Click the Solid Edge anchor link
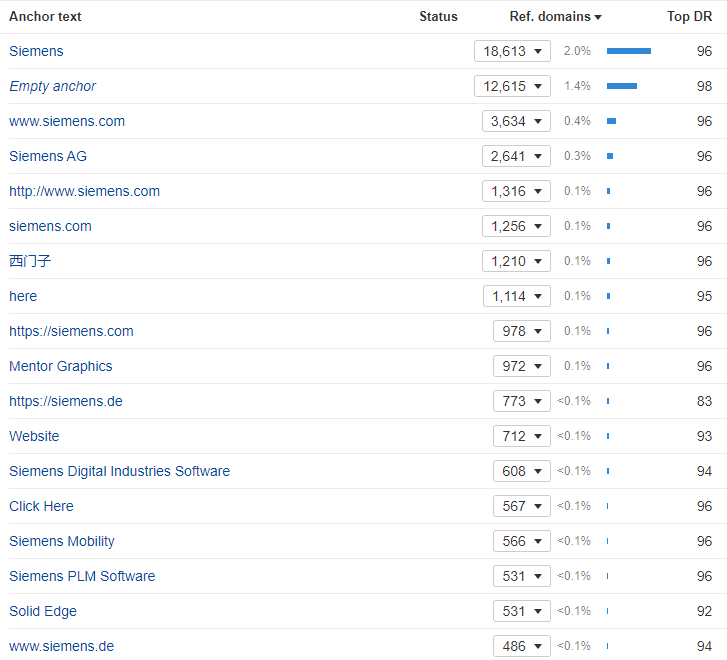727x660 pixels. click(x=43, y=611)
